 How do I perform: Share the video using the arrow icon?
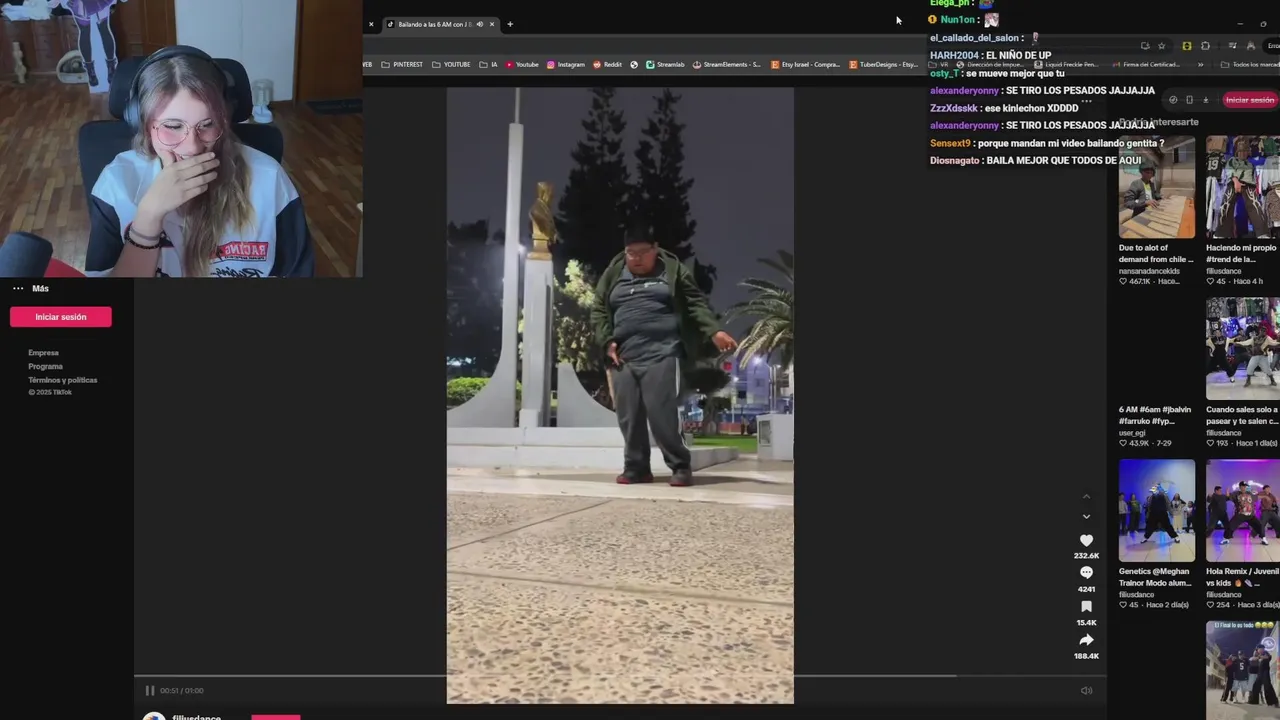1086,640
